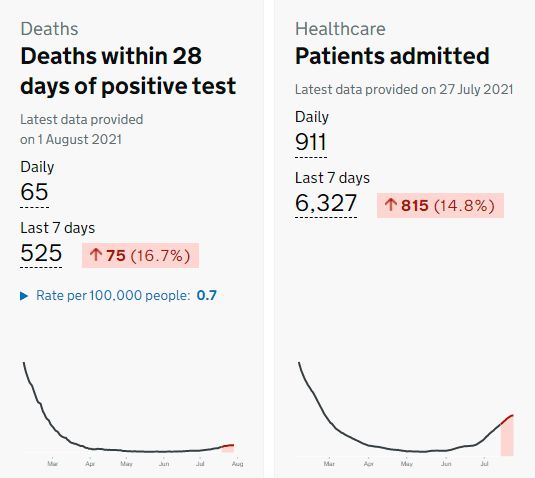Click the Jul label on admissions chart axis
This screenshot has height=478, width=535.
point(485,464)
